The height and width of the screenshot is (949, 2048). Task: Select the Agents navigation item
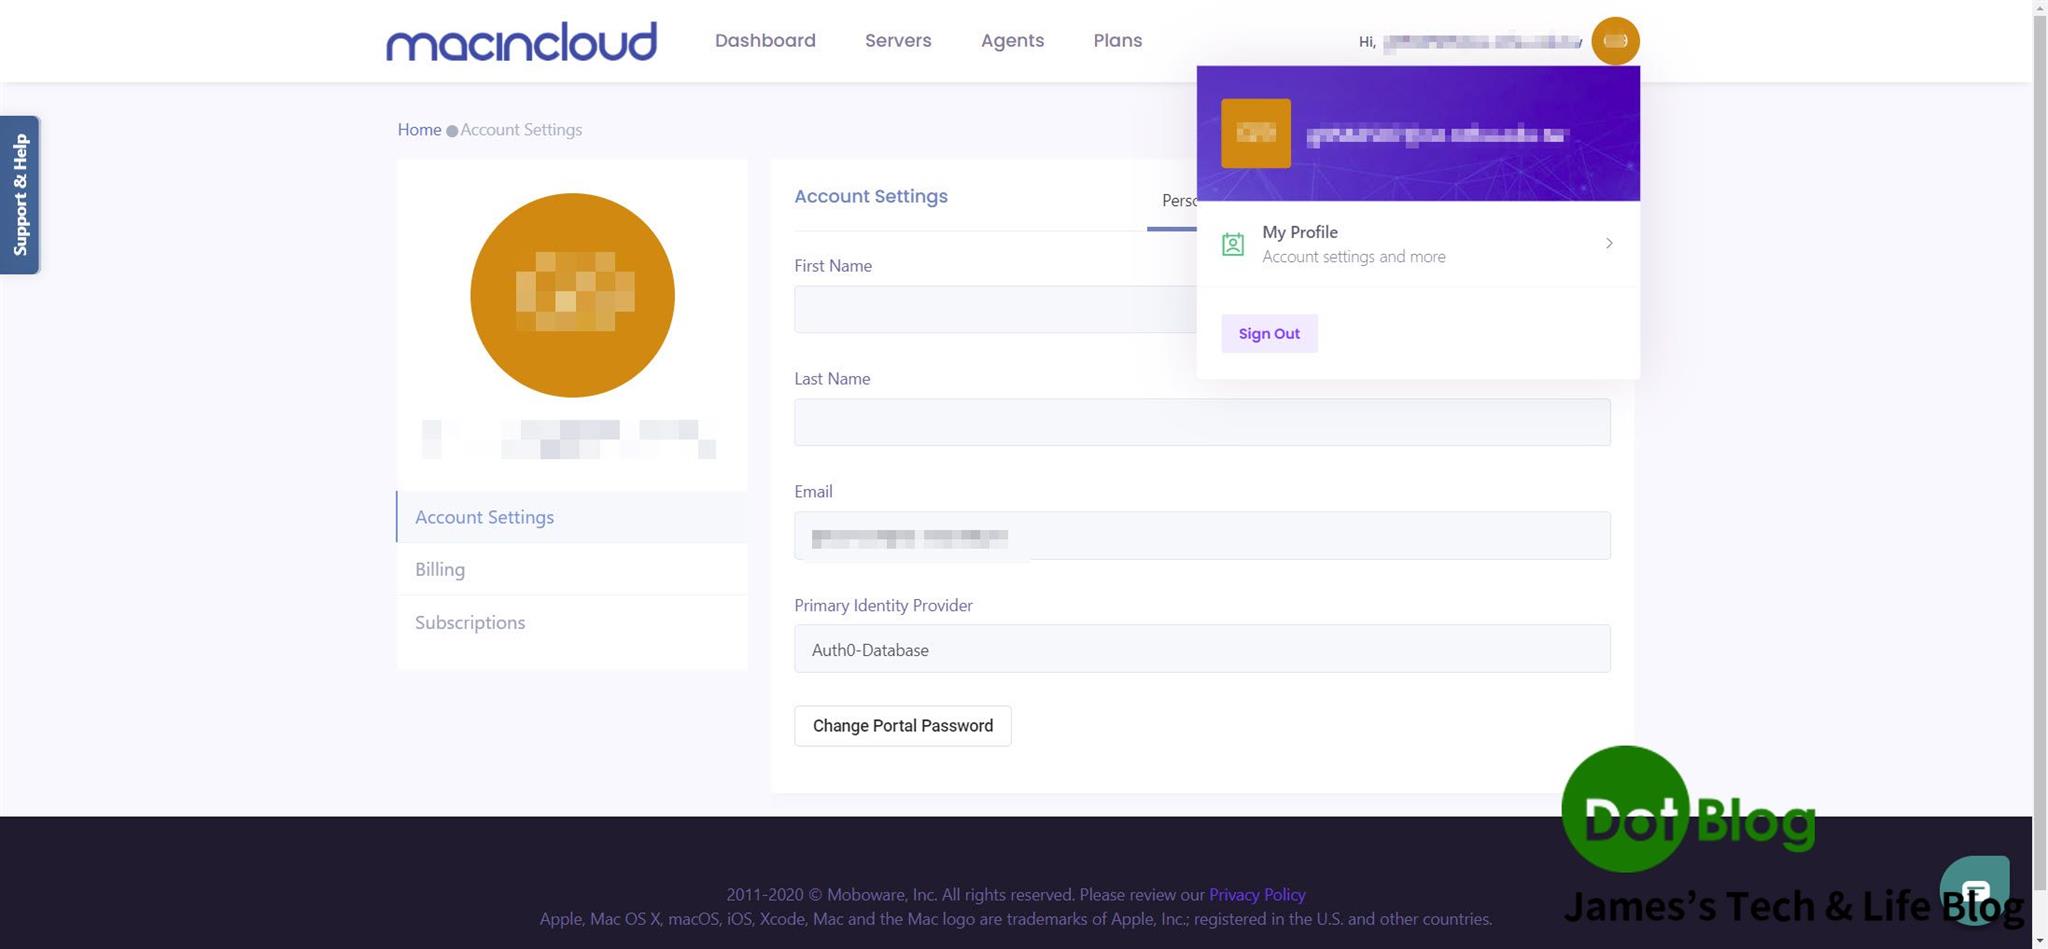pyautogui.click(x=1012, y=40)
